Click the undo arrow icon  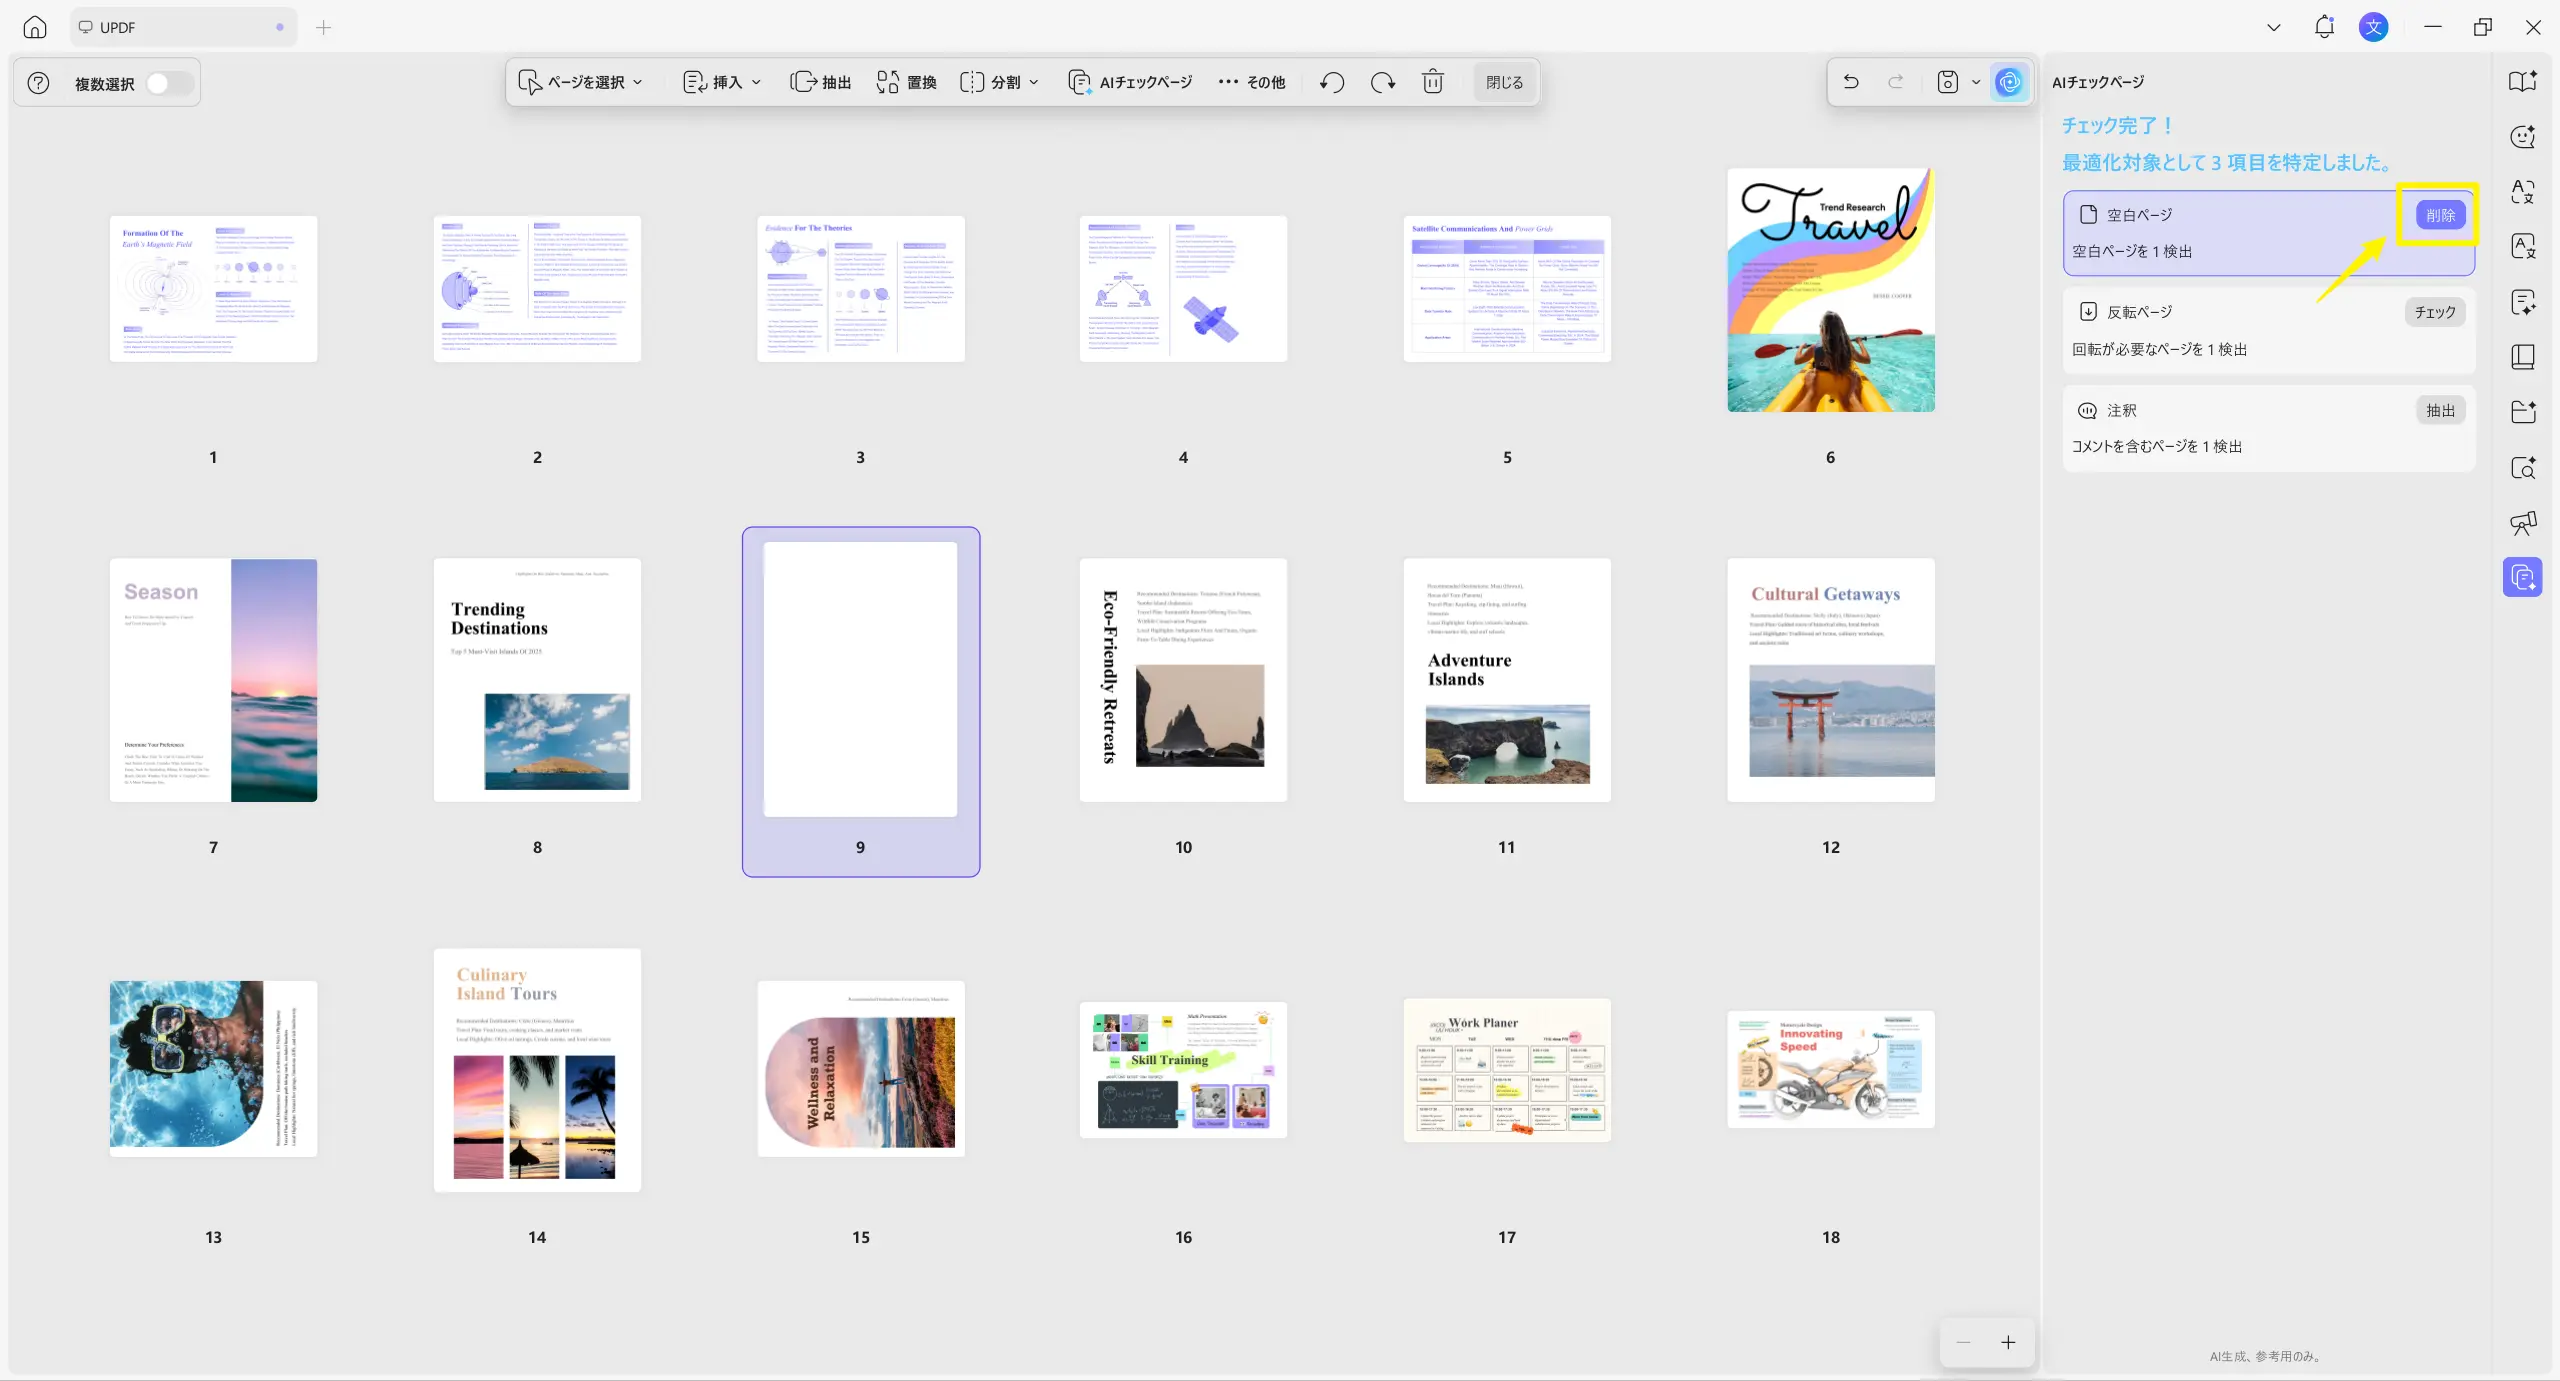pos(1851,82)
